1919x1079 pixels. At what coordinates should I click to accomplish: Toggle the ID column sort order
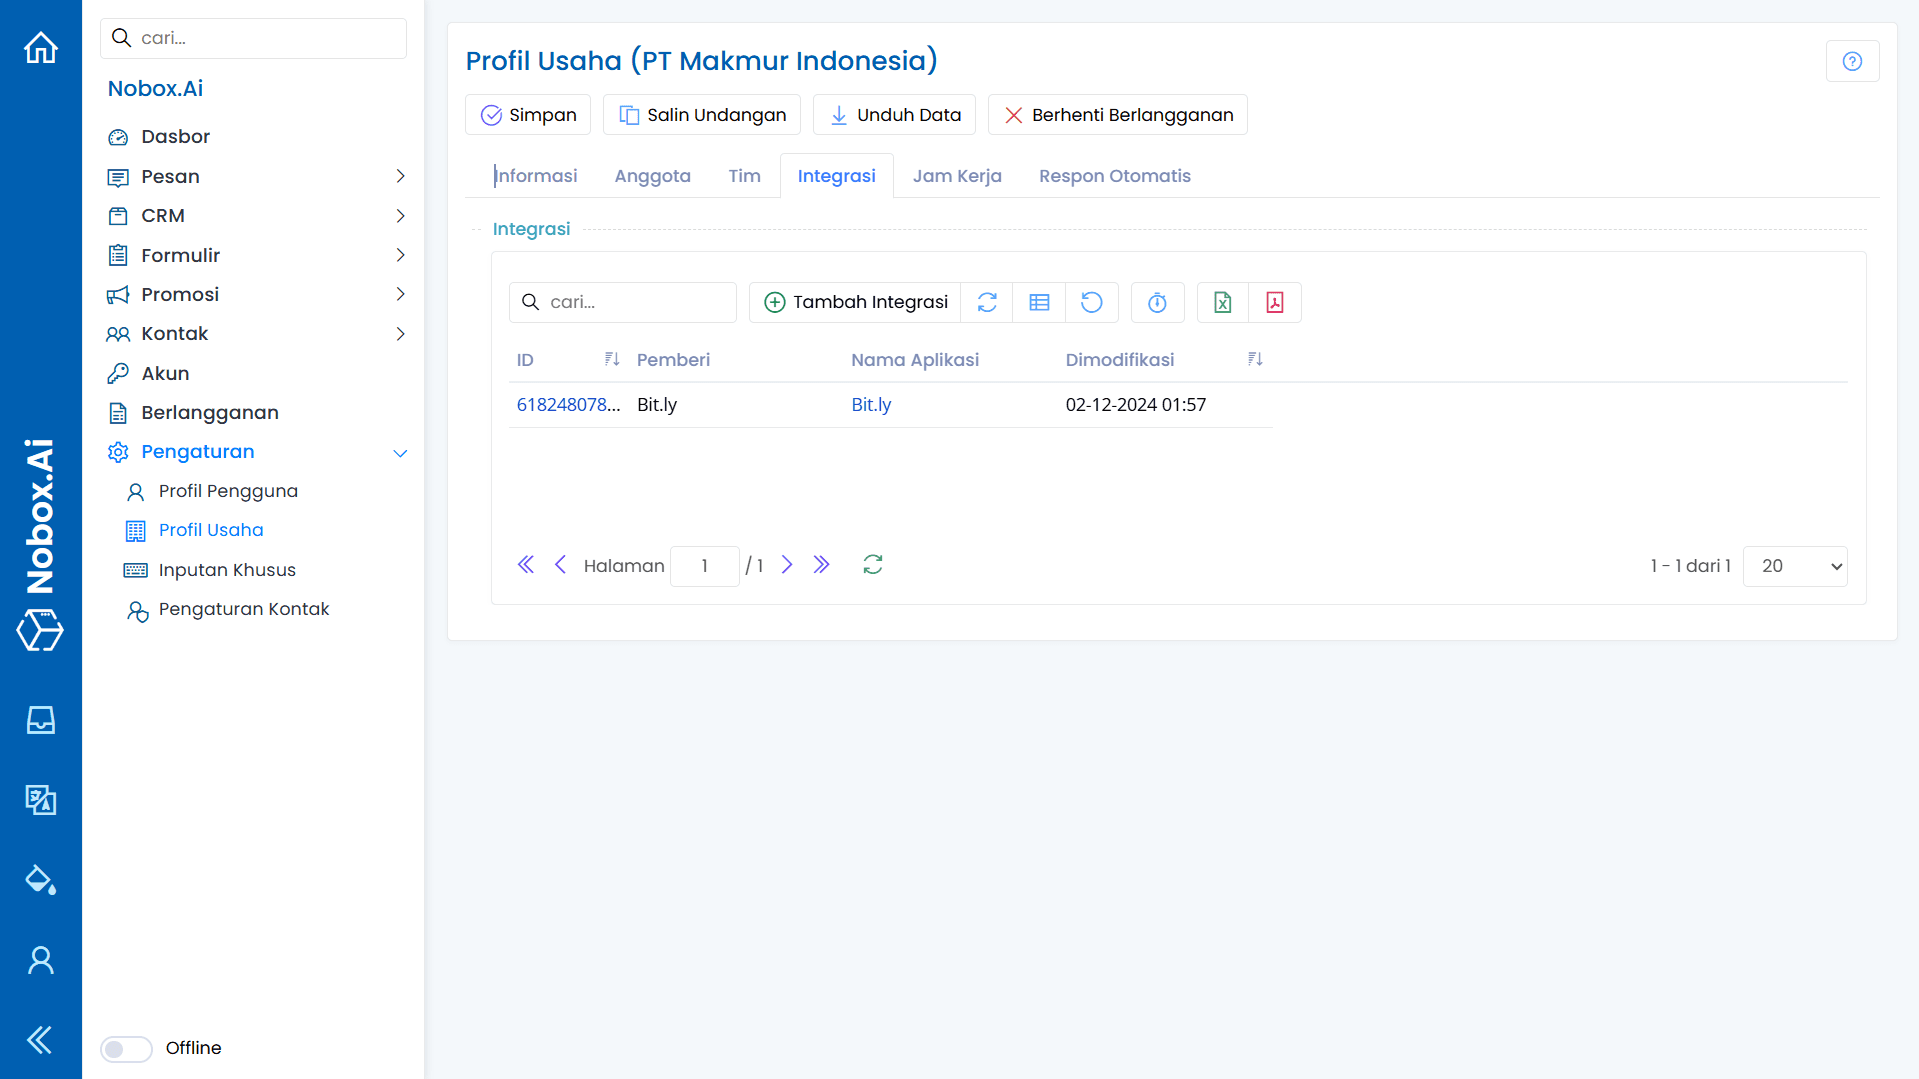(611, 359)
